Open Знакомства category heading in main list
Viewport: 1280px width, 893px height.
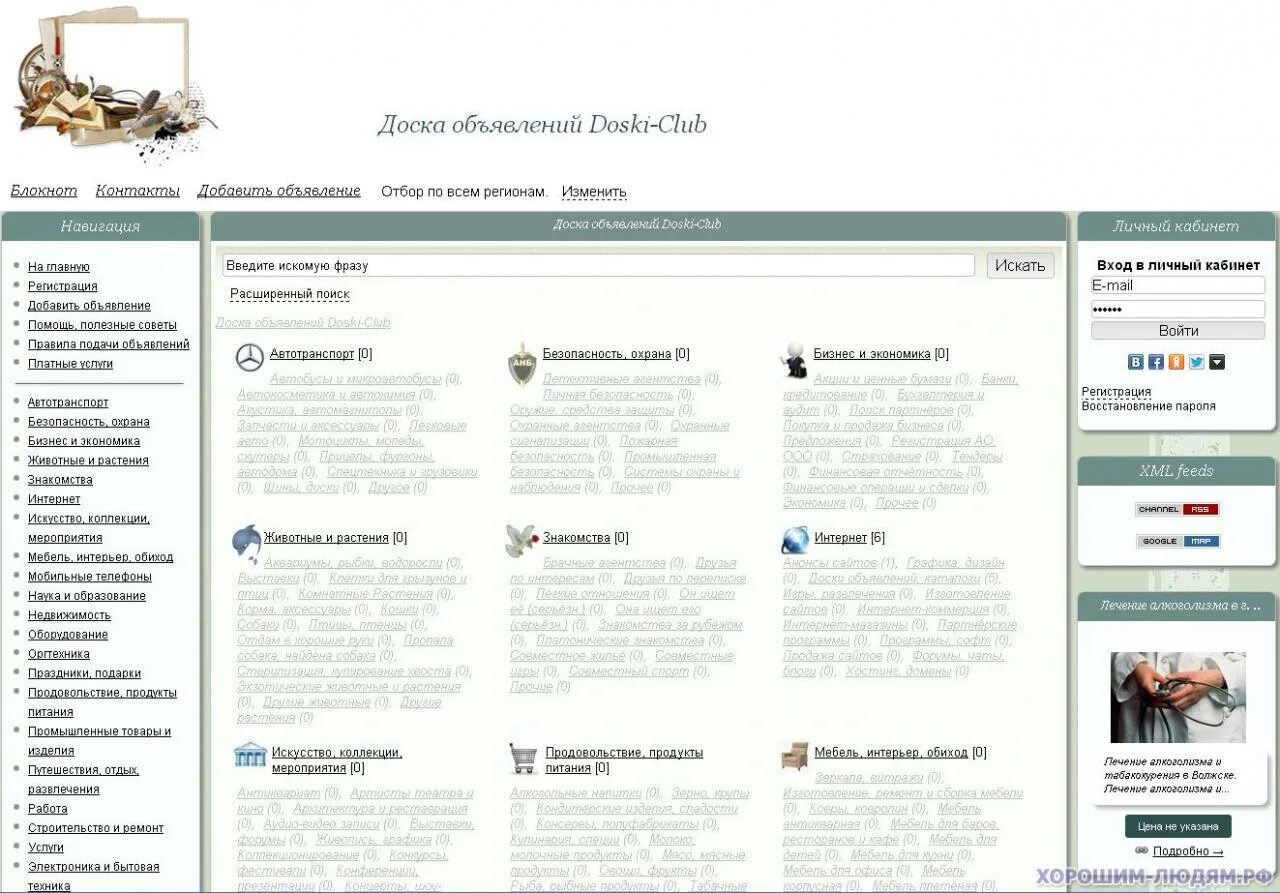[x=576, y=538]
